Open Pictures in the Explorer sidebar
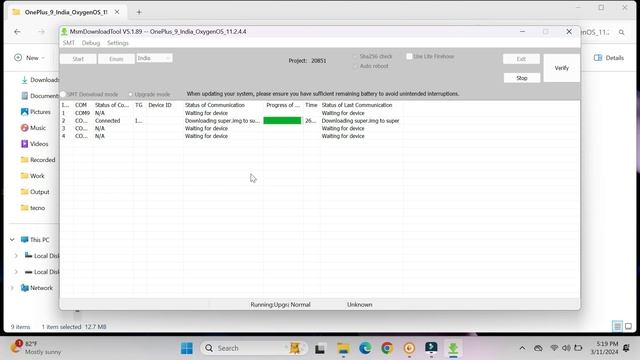This screenshot has width=640, height=360. (36, 111)
